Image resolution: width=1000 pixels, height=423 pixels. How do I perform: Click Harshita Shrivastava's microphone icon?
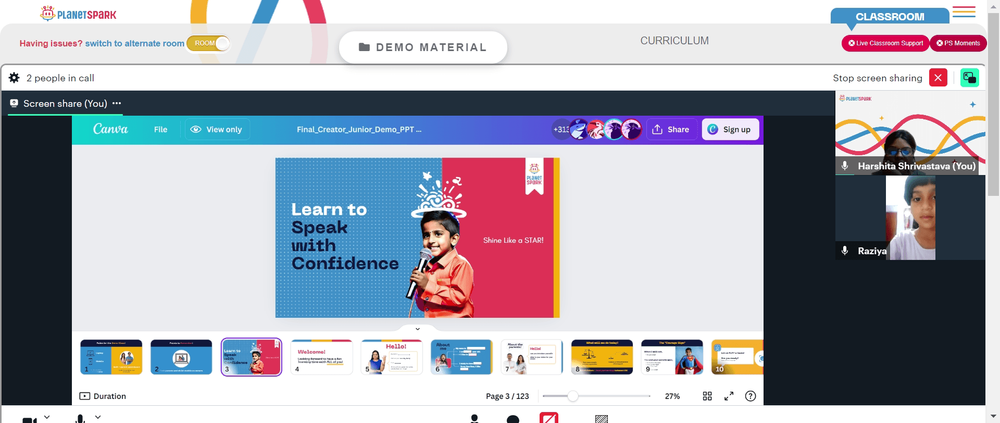tap(845, 166)
